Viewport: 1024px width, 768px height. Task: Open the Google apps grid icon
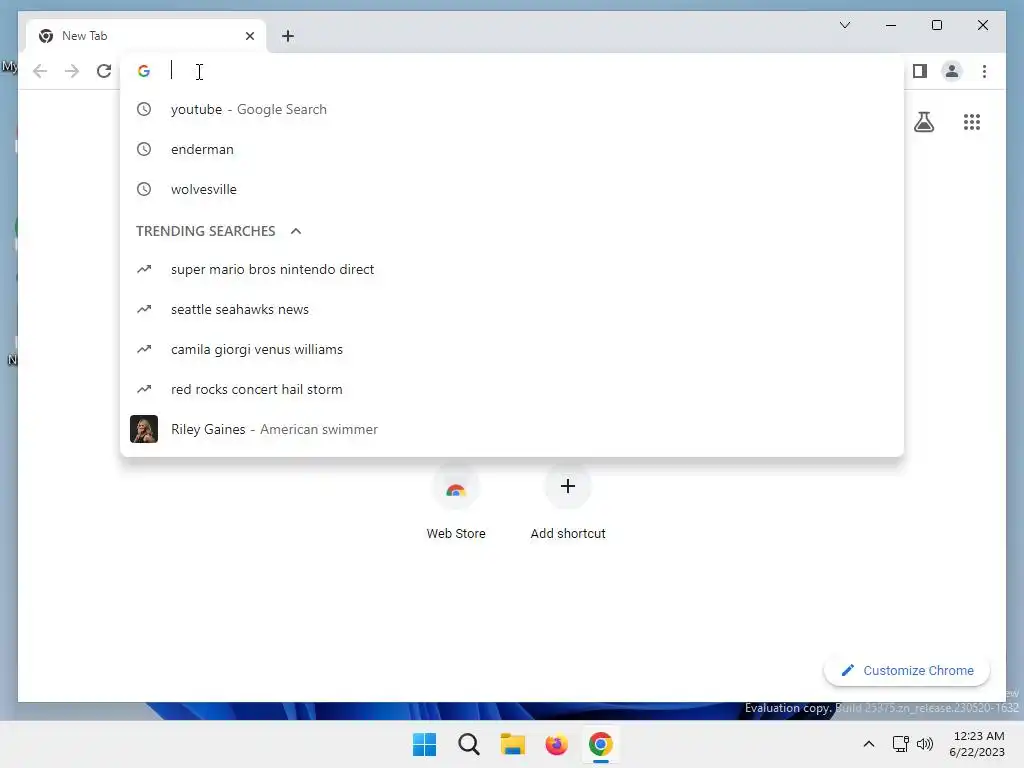coord(972,121)
